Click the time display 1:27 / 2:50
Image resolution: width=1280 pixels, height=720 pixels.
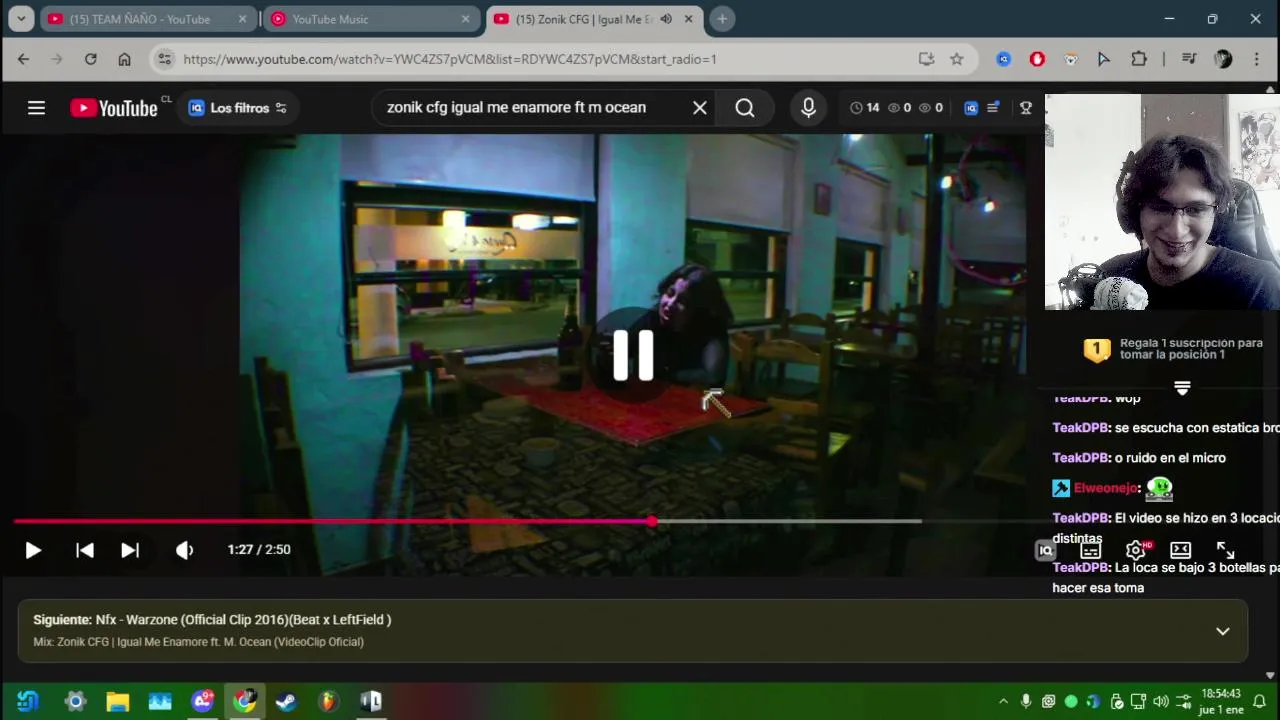point(259,550)
